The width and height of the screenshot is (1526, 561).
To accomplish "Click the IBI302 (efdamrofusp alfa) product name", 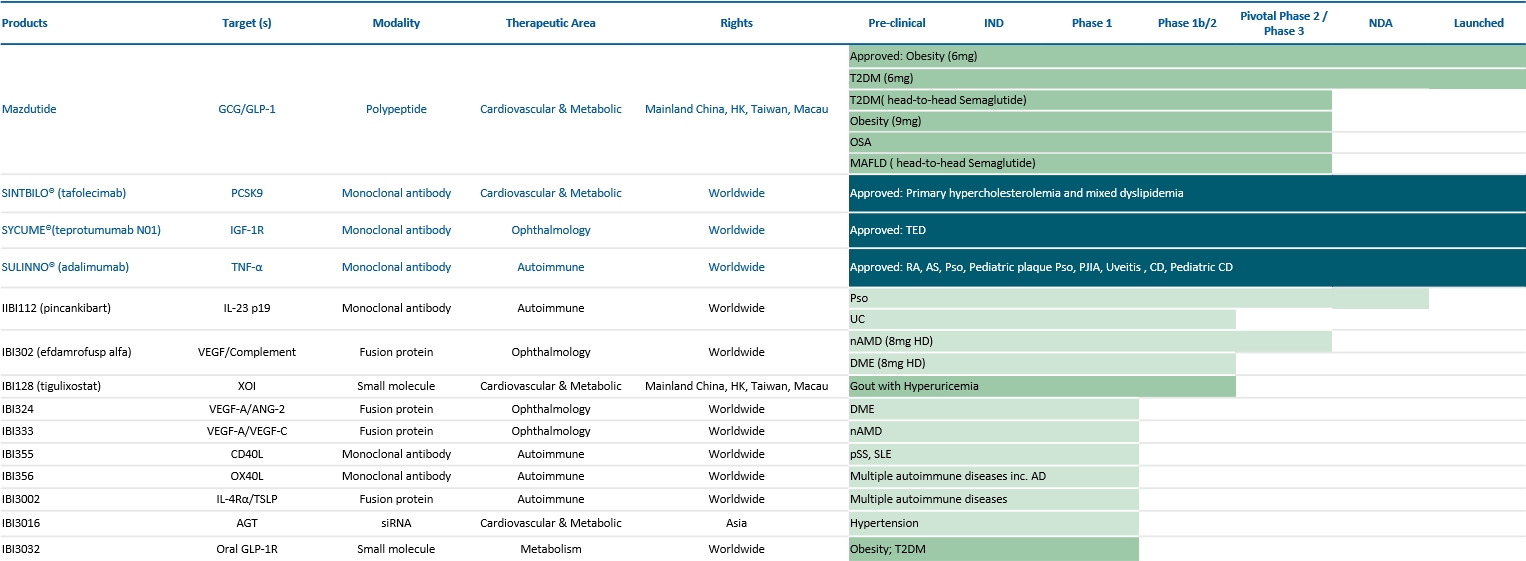I will (66, 352).
